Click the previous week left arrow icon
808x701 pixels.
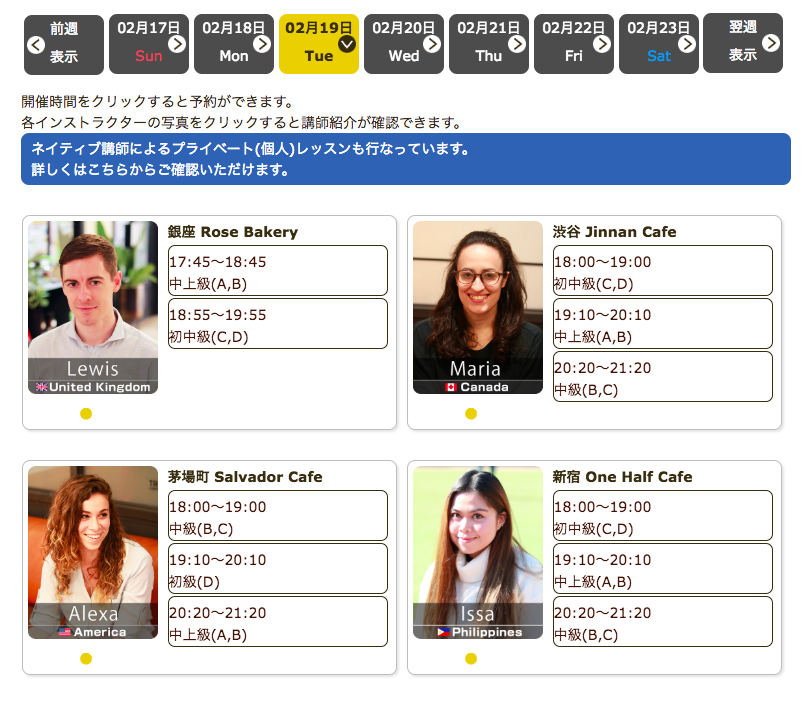(x=36, y=44)
